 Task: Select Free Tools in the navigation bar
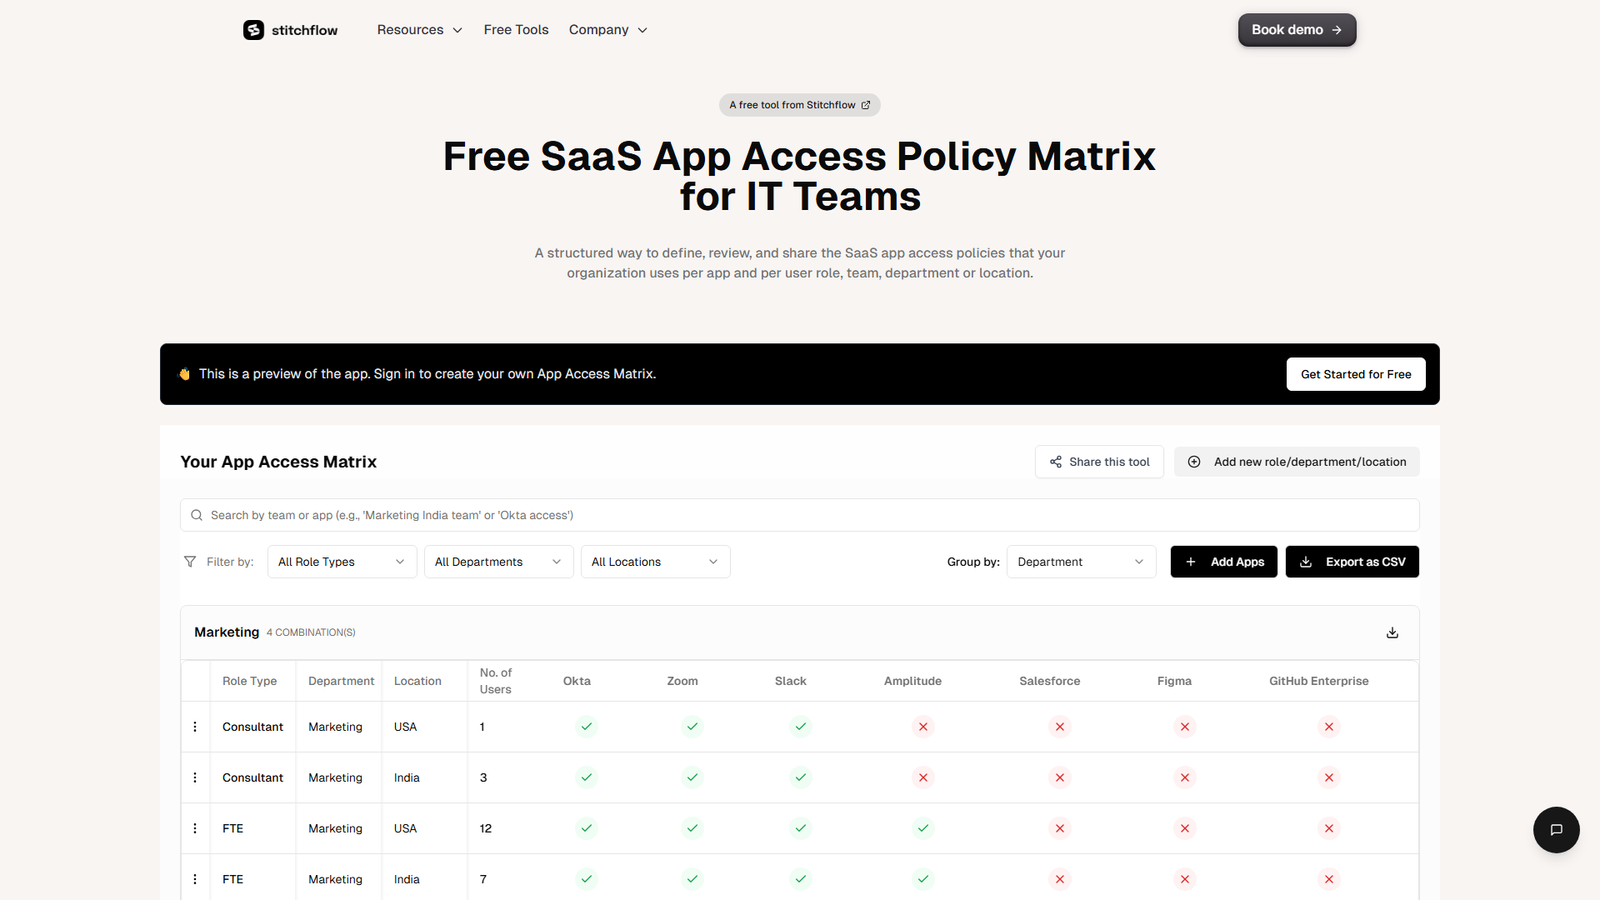516,30
